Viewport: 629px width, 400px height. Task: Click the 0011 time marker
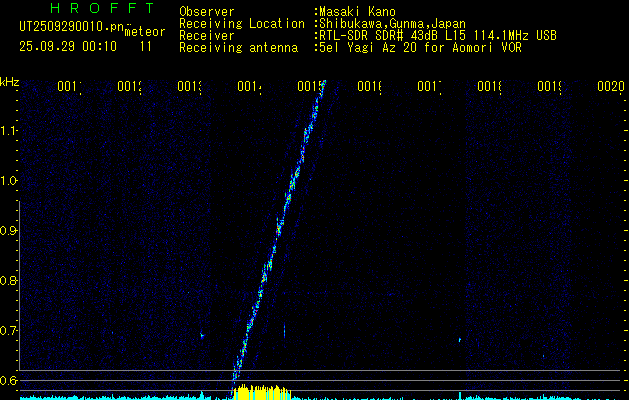tap(68, 88)
